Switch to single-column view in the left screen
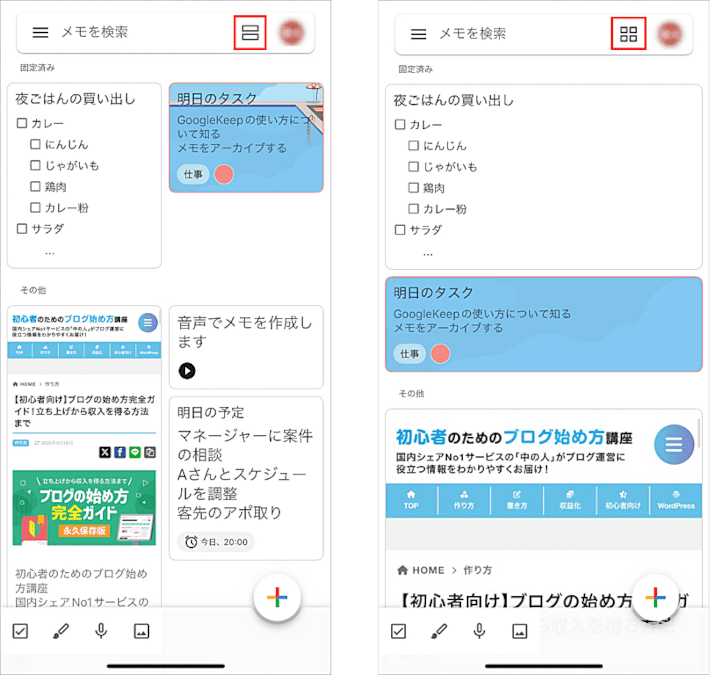 [x=250, y=32]
